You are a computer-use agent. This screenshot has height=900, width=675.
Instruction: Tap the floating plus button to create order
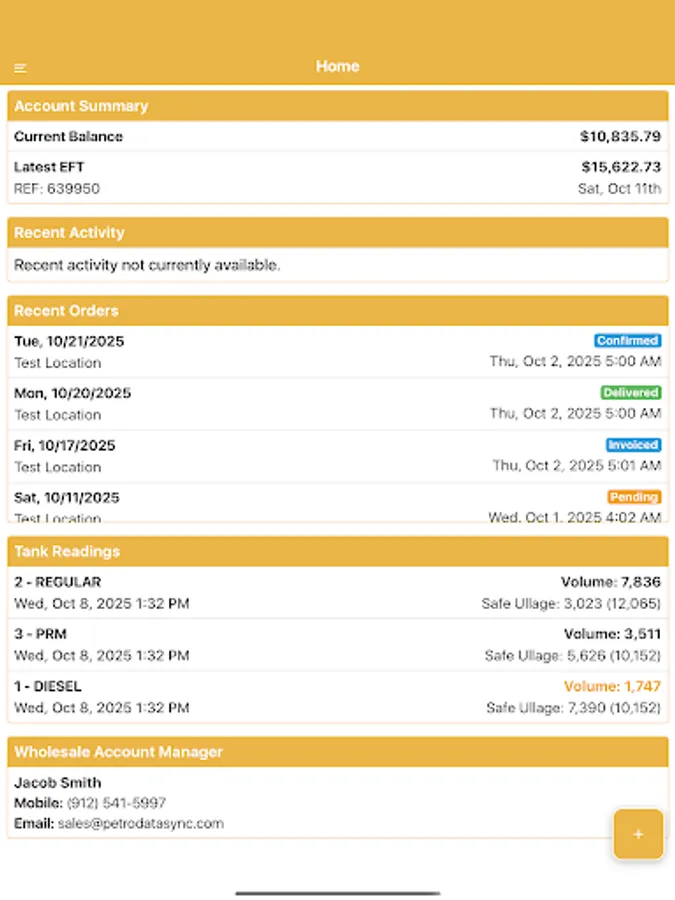[638, 834]
